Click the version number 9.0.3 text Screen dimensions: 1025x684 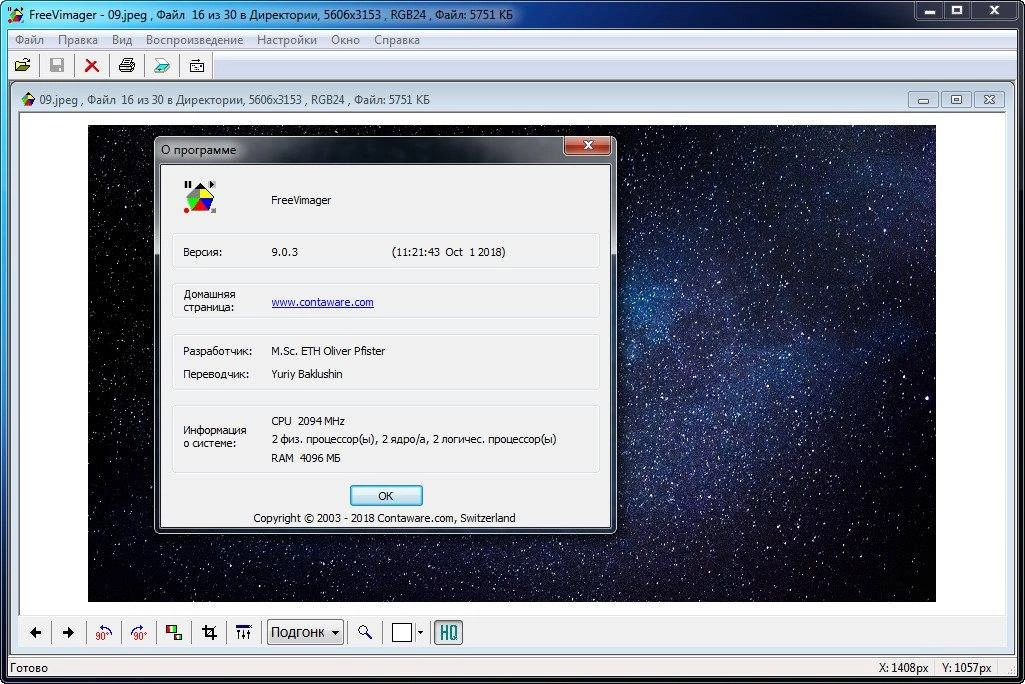coord(284,252)
